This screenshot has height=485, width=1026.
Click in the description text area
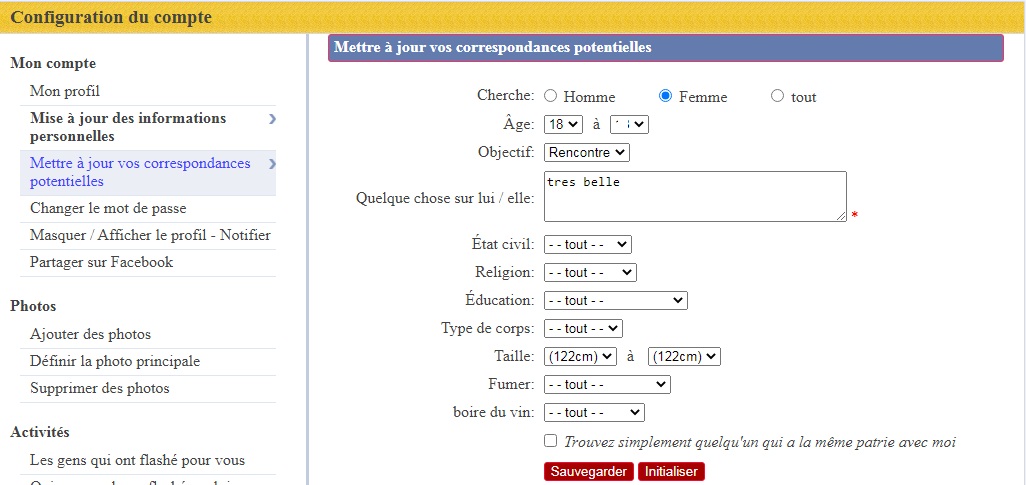click(x=695, y=196)
